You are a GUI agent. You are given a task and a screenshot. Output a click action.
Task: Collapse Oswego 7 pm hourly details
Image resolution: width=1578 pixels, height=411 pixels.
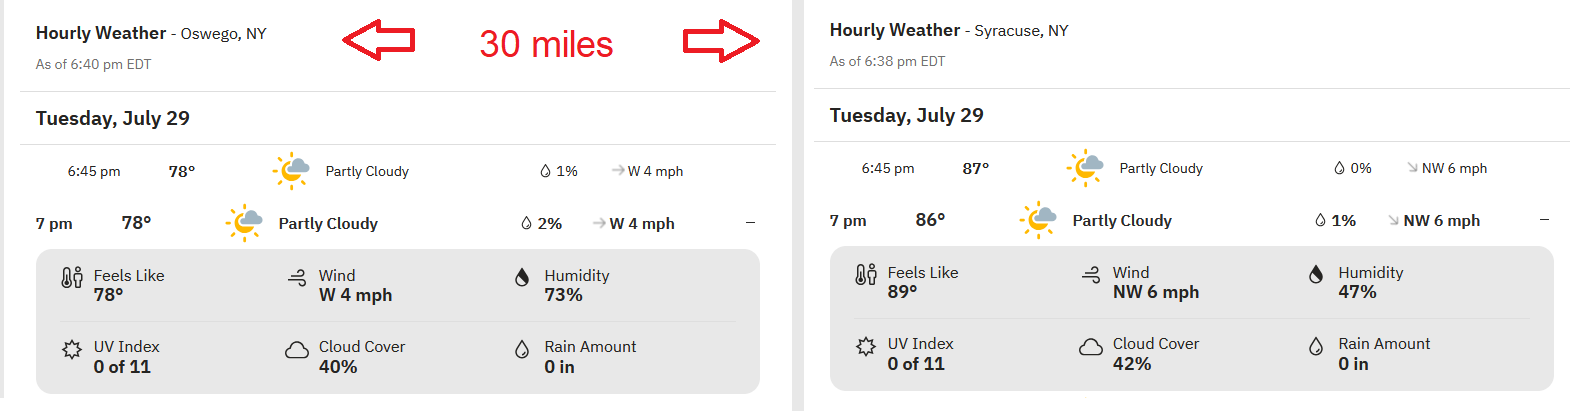click(x=750, y=223)
